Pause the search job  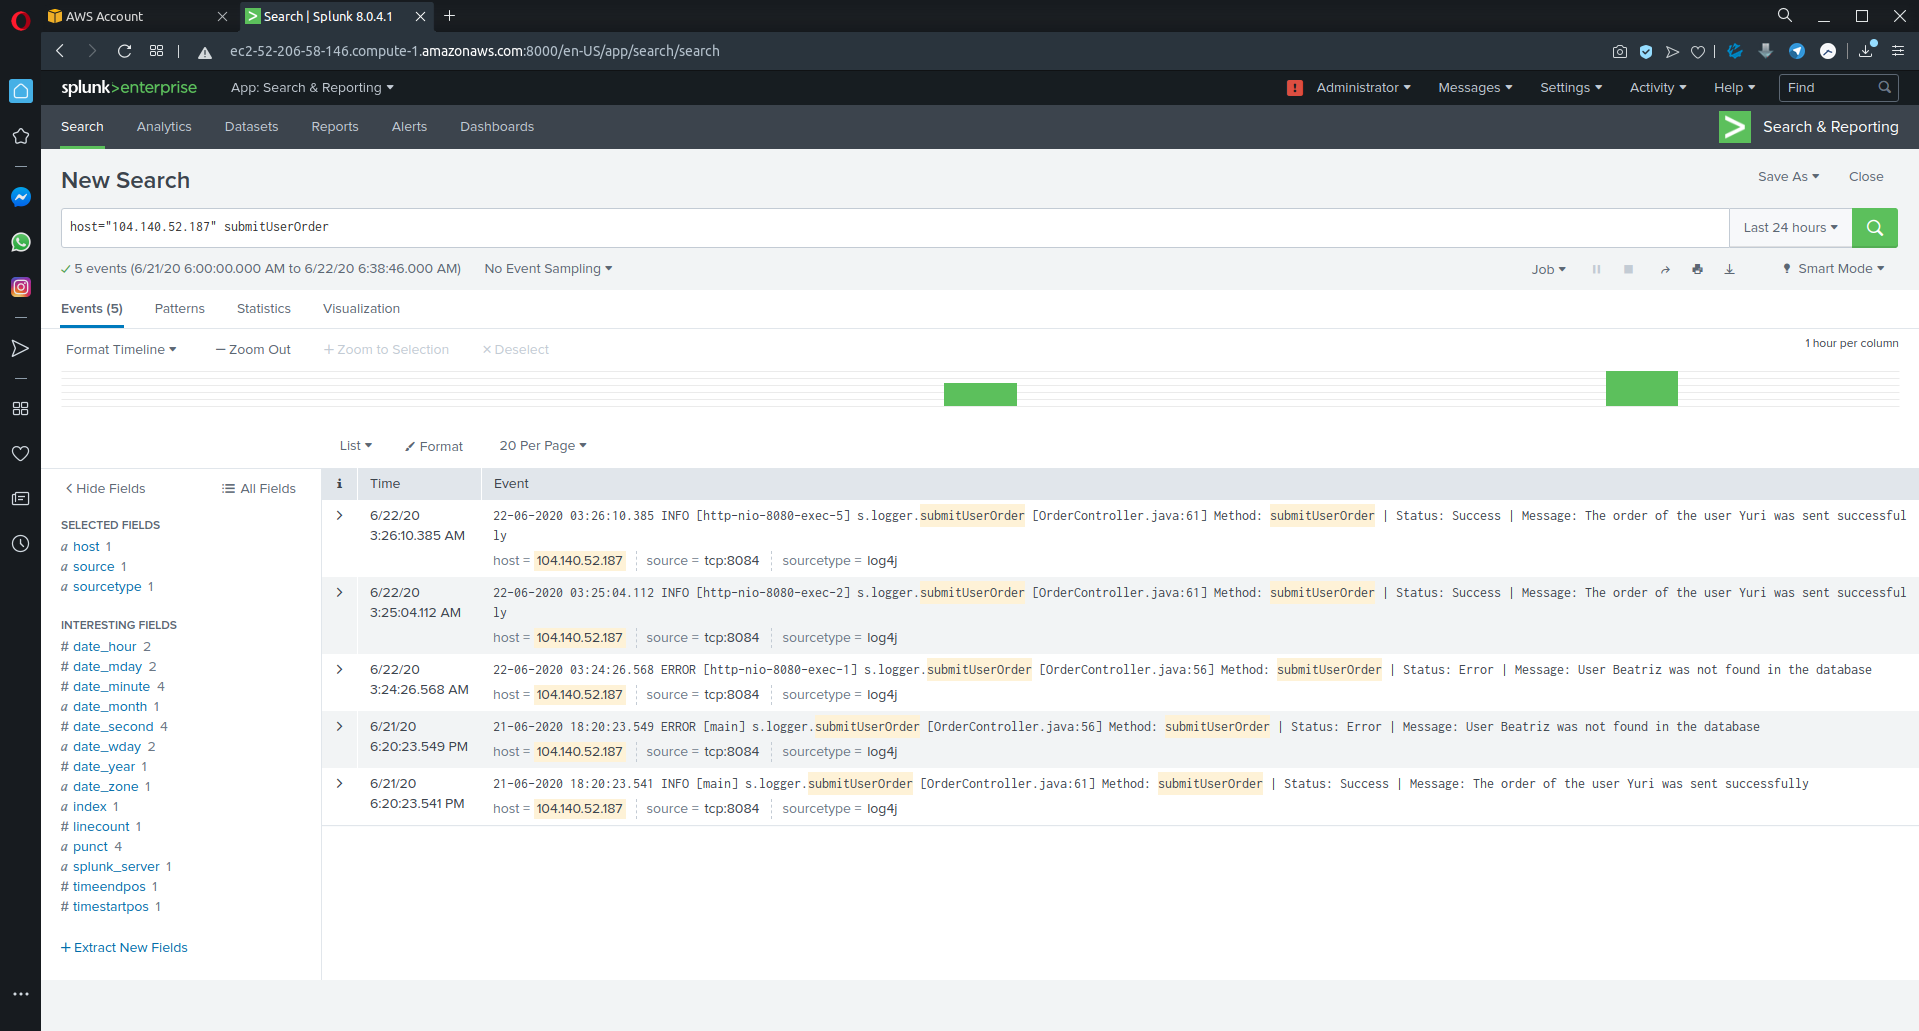(1596, 269)
